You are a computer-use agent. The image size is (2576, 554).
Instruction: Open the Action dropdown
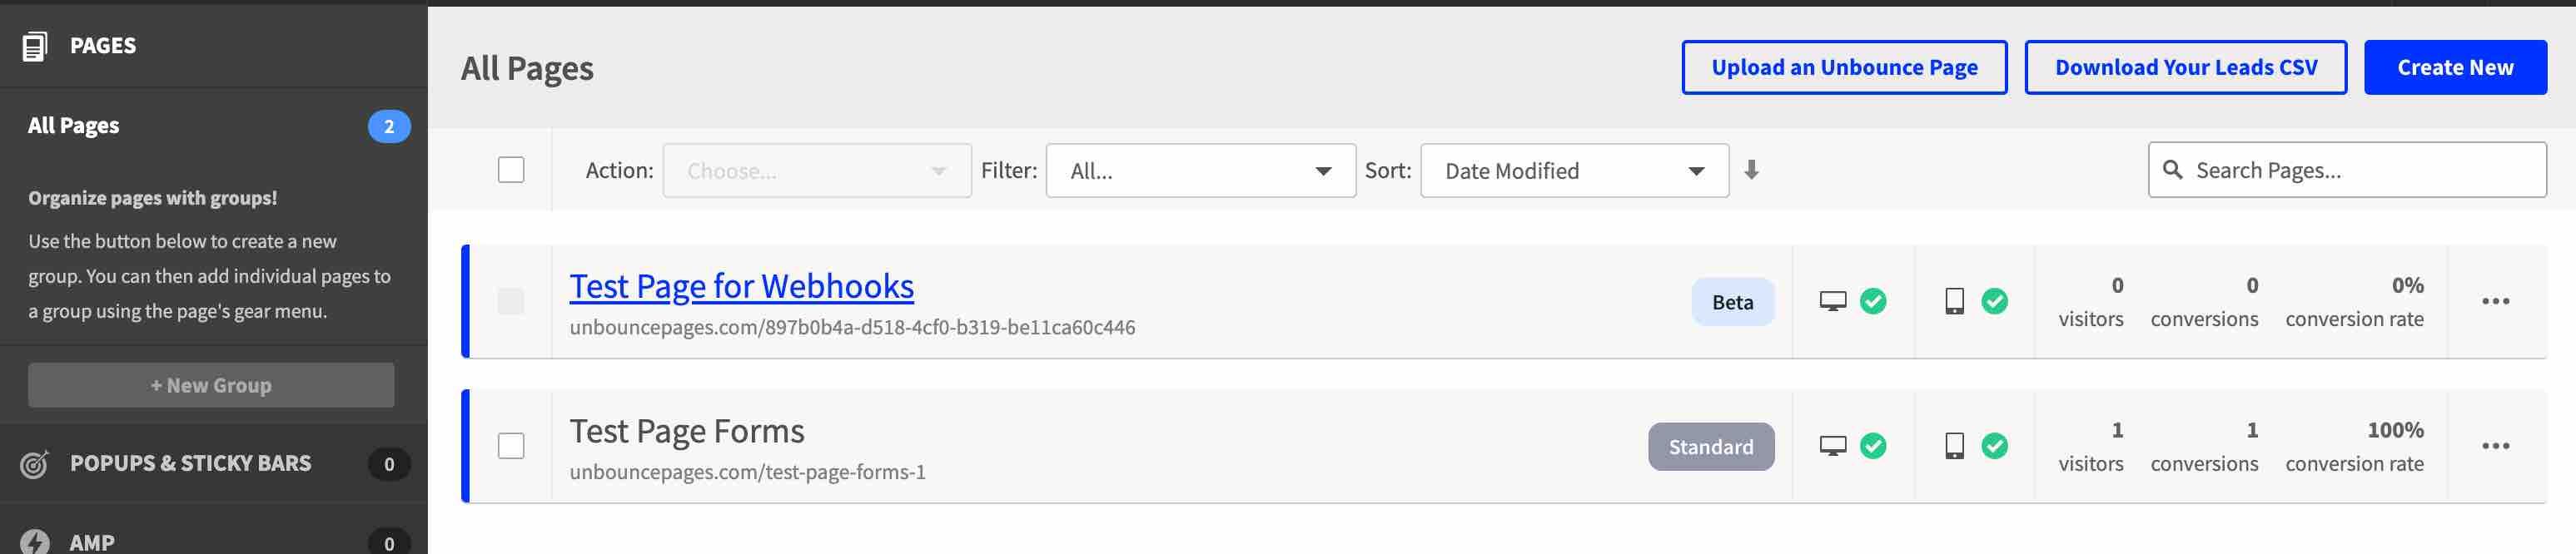(817, 170)
